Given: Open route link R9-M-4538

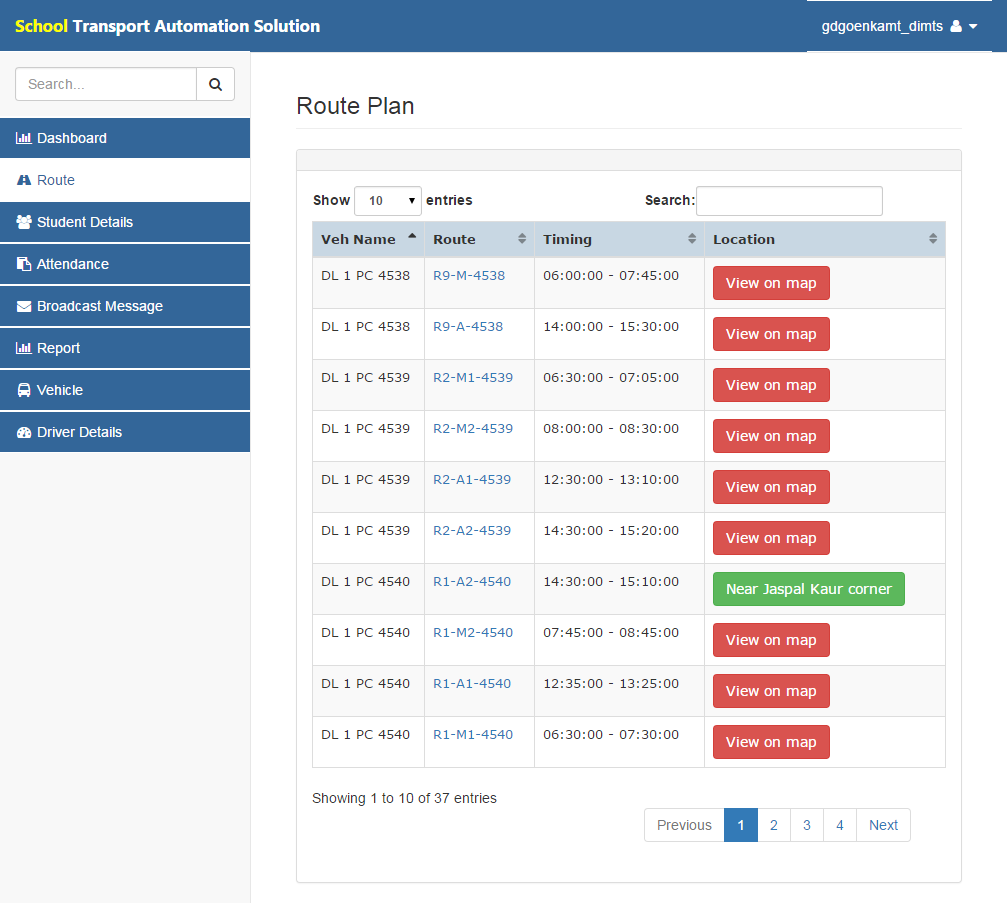Looking at the screenshot, I should pos(469,276).
